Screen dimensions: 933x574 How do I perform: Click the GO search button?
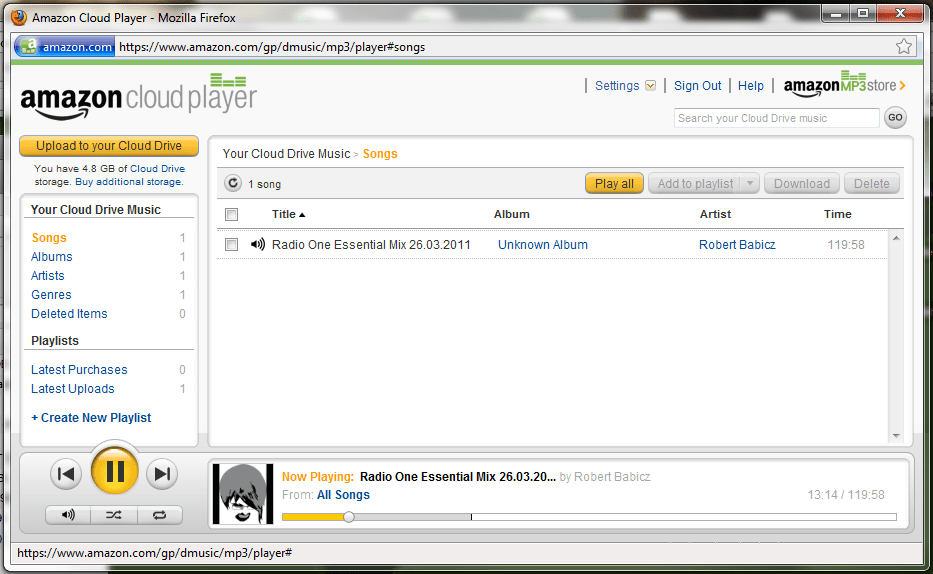click(895, 118)
